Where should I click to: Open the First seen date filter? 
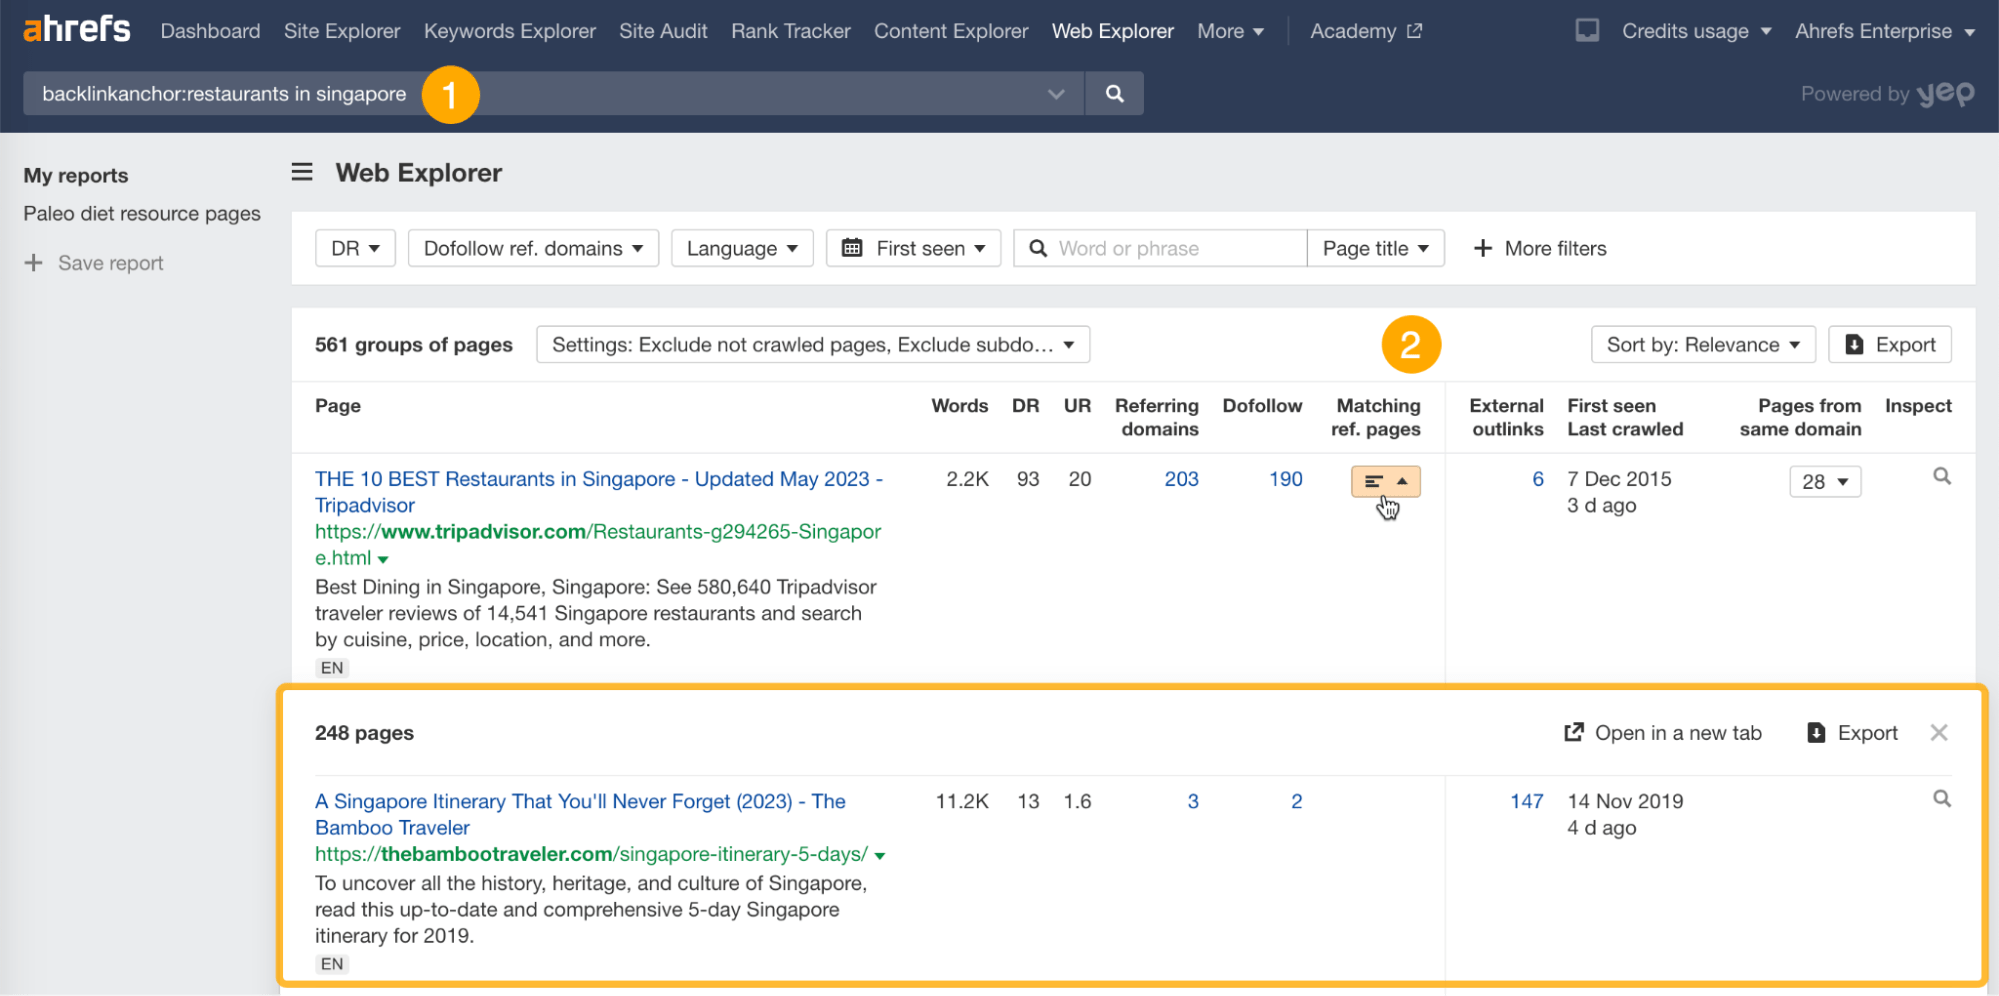(913, 248)
